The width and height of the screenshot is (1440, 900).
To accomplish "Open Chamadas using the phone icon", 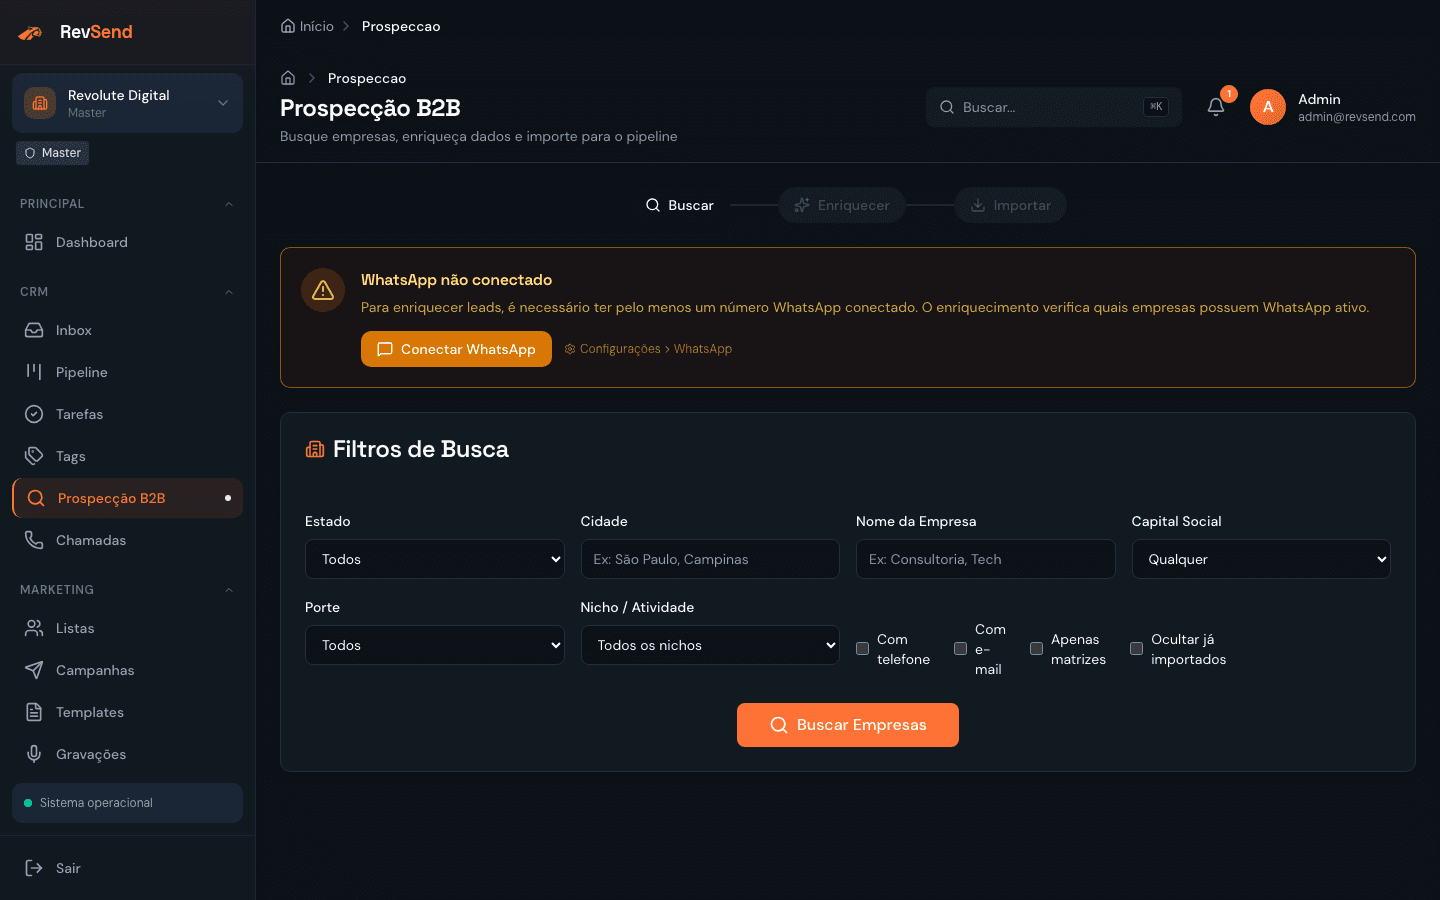I will [x=36, y=539].
